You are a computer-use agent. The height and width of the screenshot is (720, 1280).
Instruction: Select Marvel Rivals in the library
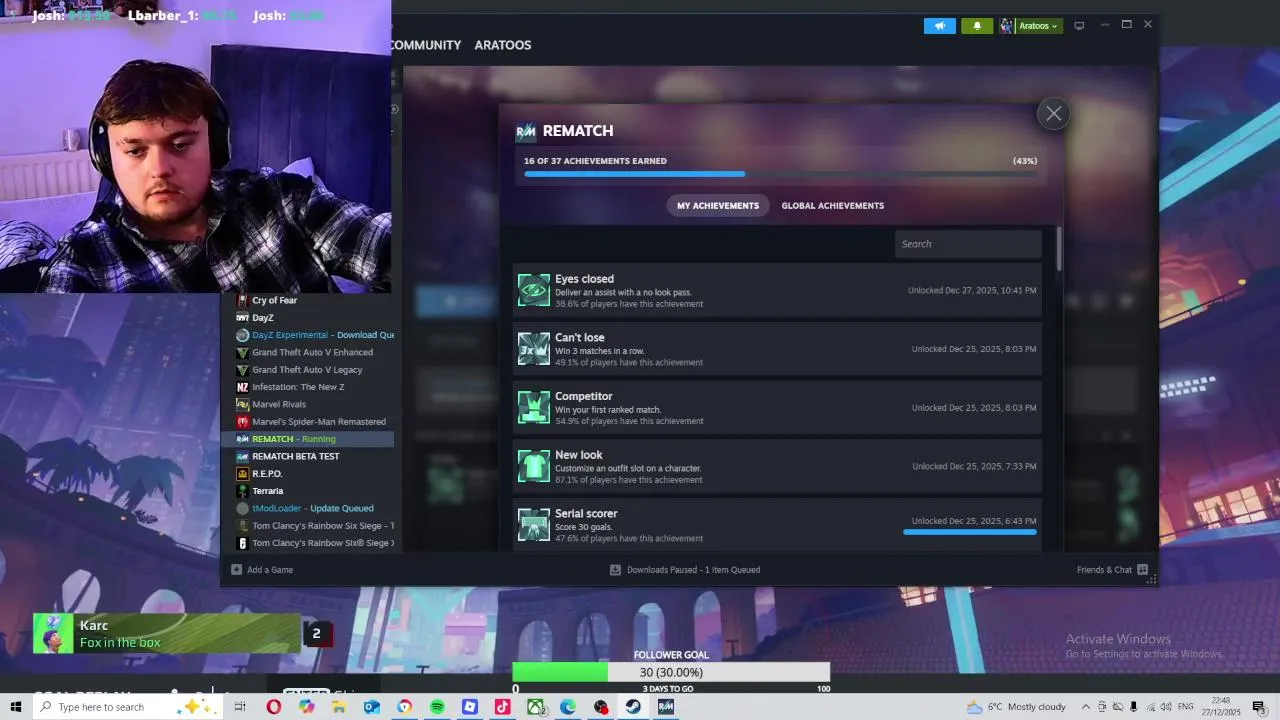pyautogui.click(x=279, y=404)
